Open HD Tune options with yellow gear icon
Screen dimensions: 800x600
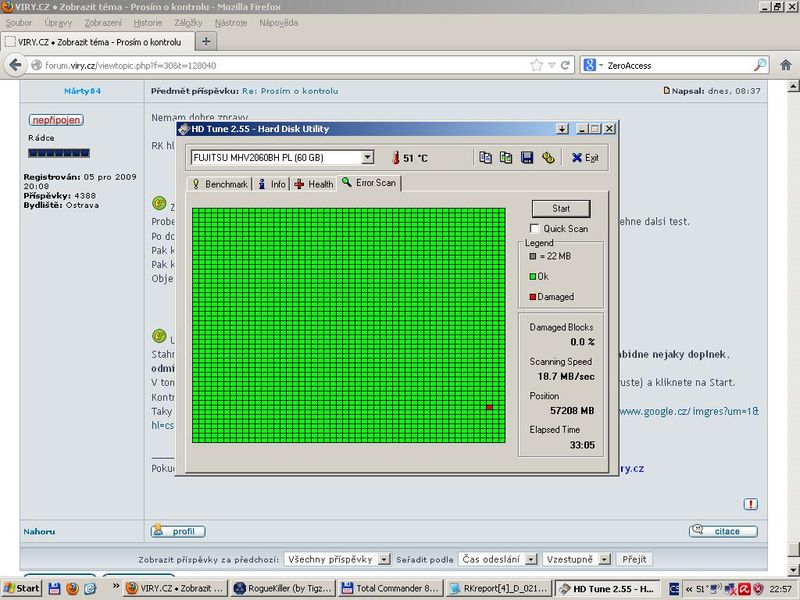pos(548,158)
